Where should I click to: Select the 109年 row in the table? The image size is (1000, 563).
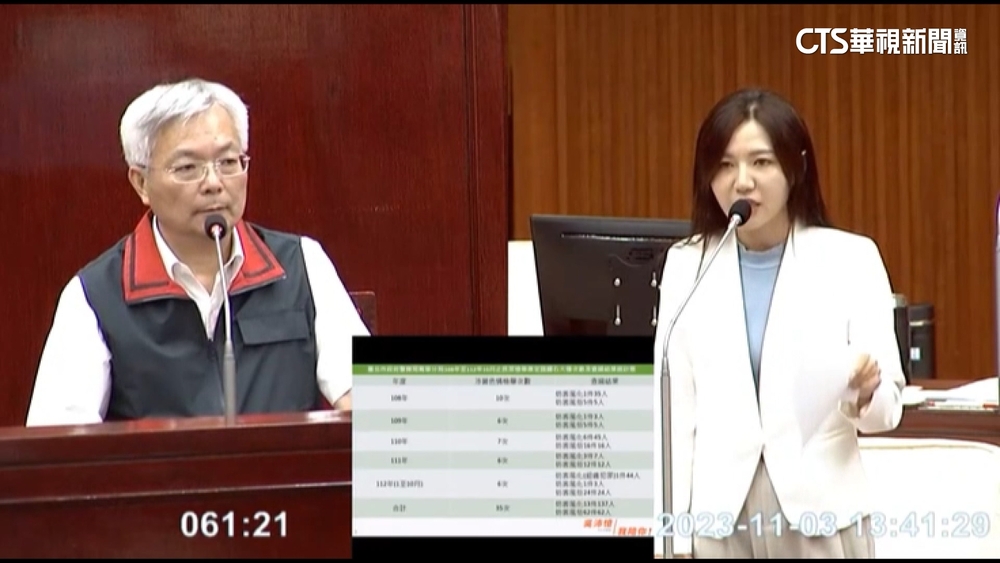pyautogui.click(x=503, y=420)
